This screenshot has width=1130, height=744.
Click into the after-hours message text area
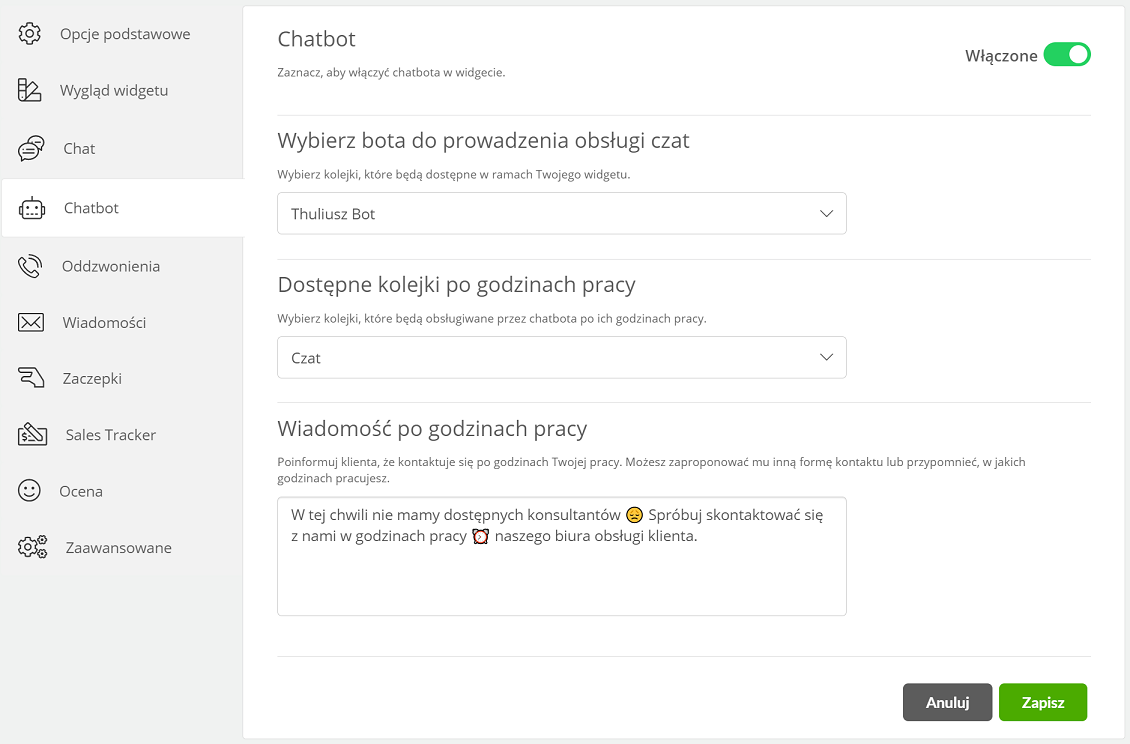coord(561,556)
